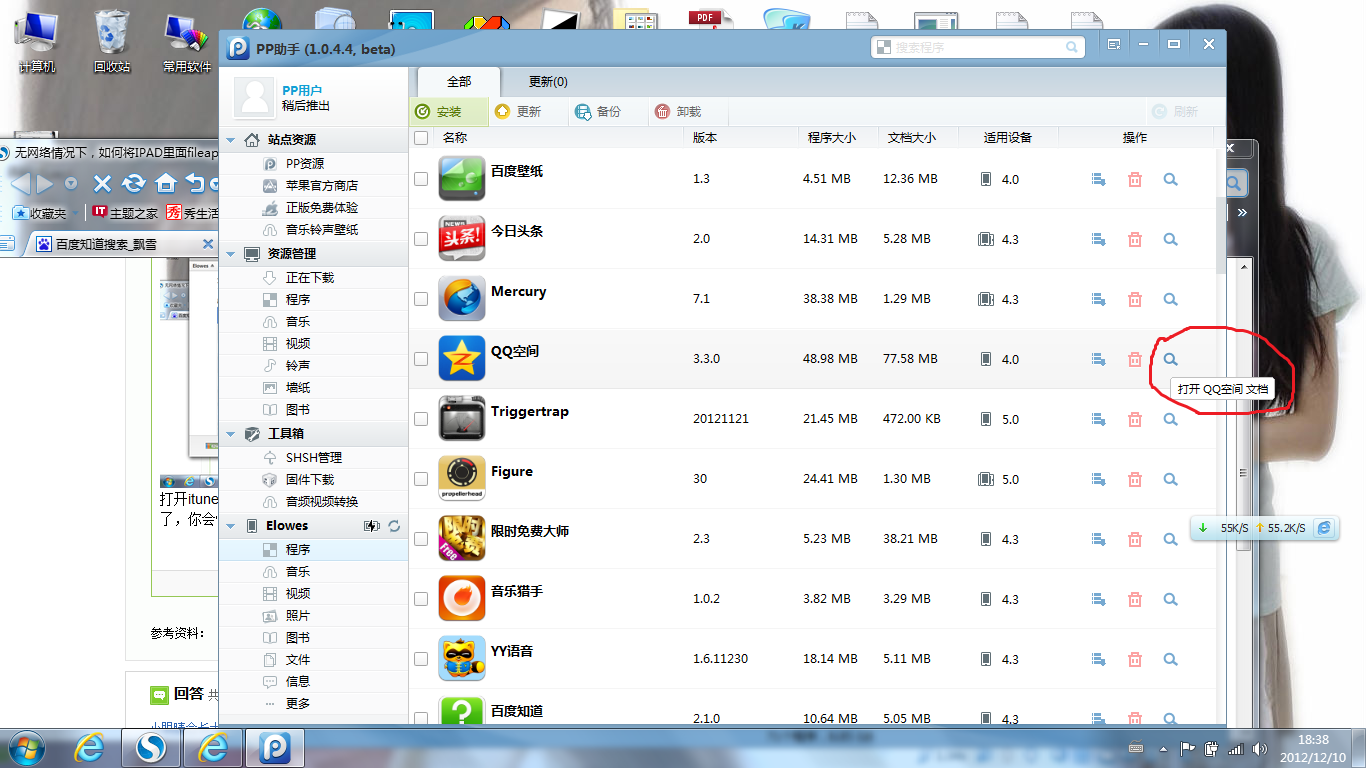Click the refresh icon beside Elowes device
Viewport: 1366px width, 768px height.
click(394, 526)
